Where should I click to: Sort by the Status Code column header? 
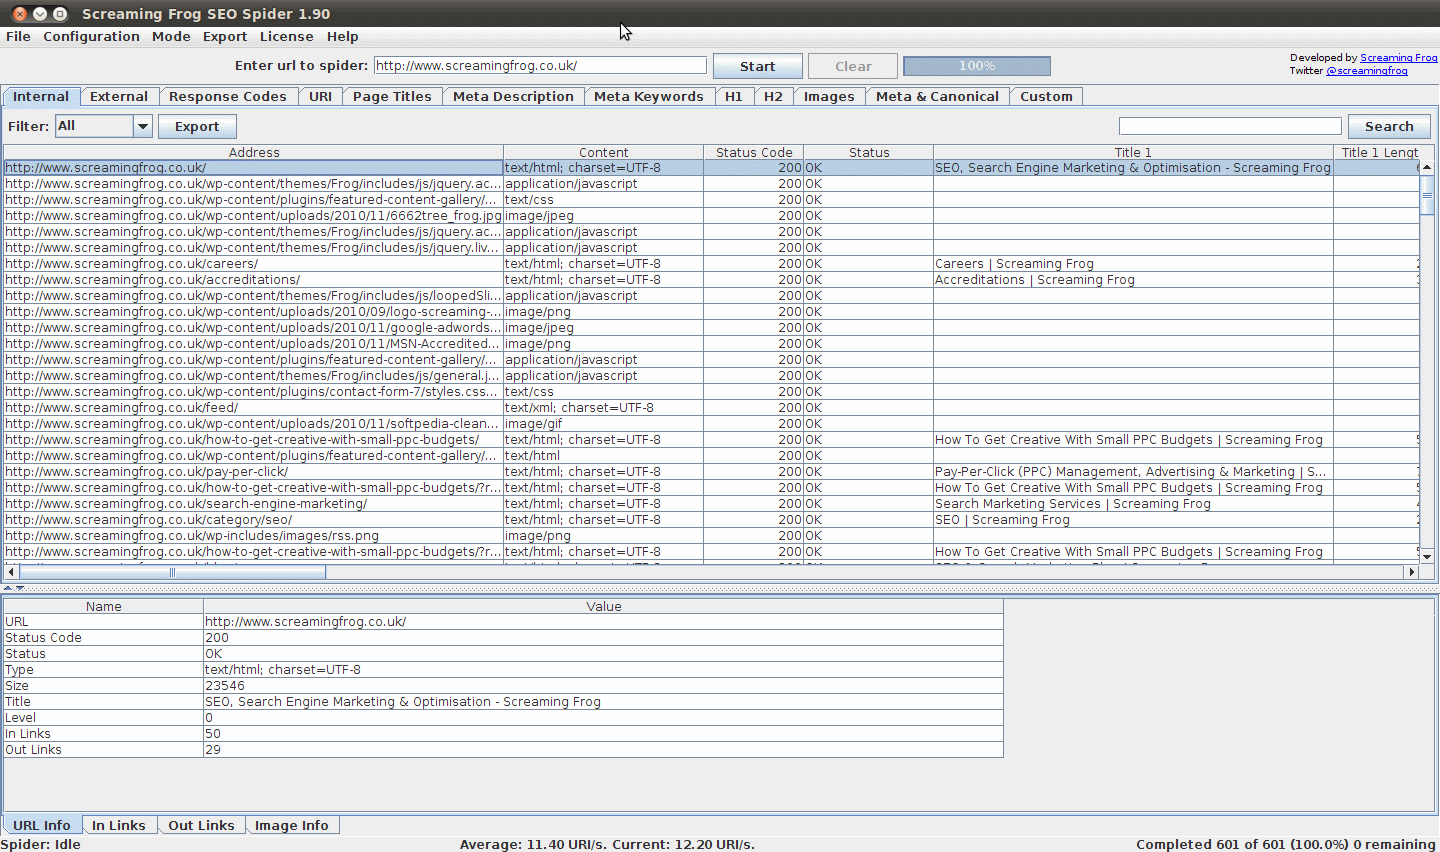tap(753, 152)
